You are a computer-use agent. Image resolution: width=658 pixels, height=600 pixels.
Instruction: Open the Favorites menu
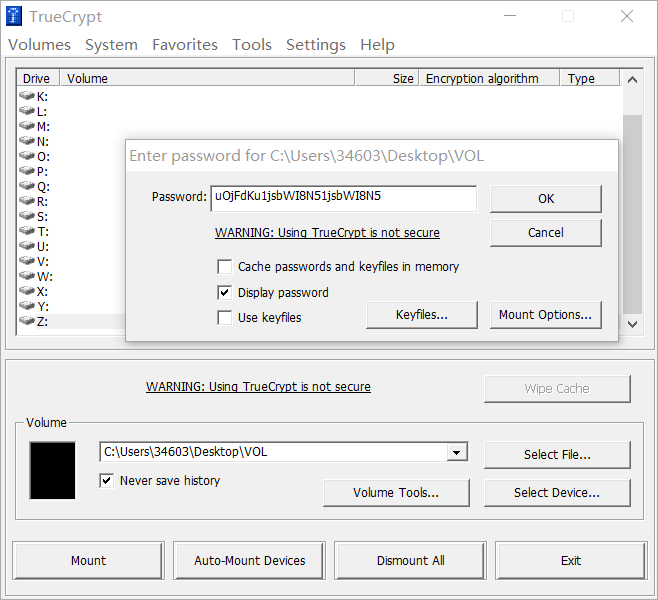185,44
